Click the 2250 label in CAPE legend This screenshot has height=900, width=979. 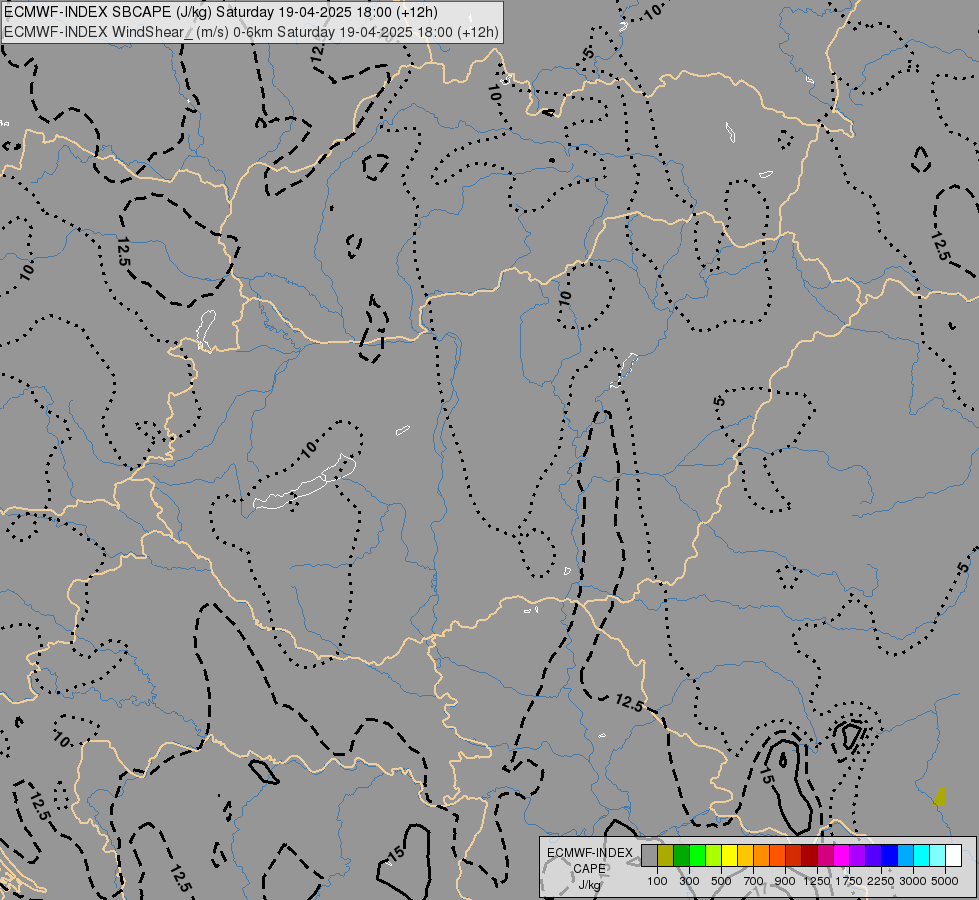(881, 881)
